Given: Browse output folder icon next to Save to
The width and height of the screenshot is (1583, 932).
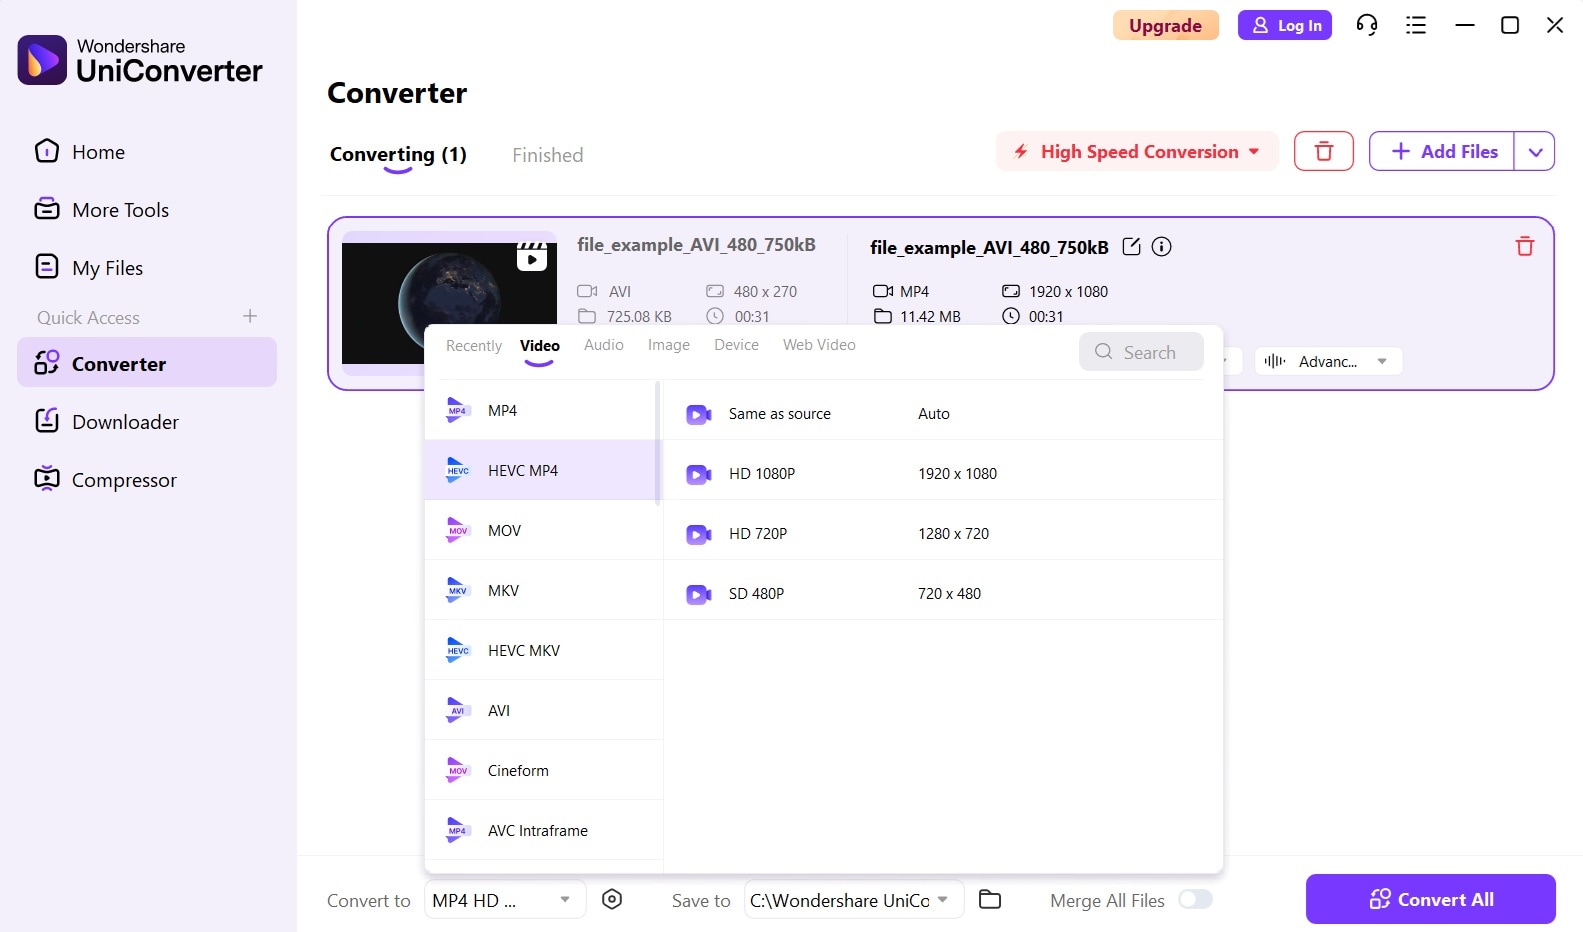Looking at the screenshot, I should (x=990, y=899).
